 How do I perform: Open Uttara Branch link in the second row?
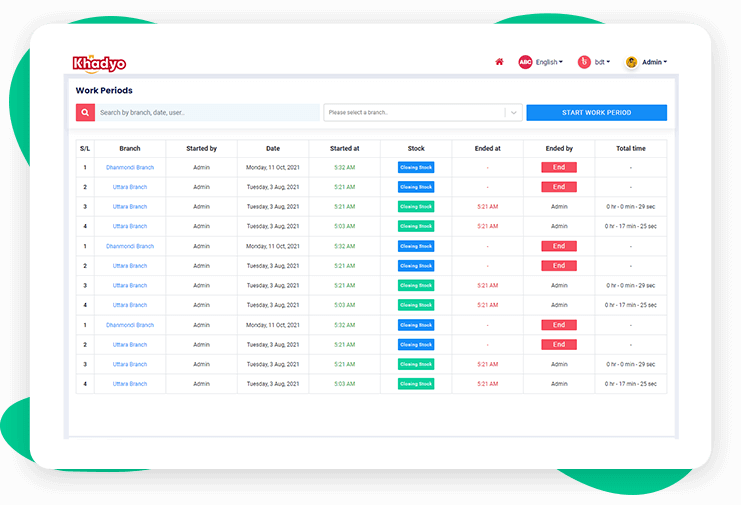click(130, 187)
